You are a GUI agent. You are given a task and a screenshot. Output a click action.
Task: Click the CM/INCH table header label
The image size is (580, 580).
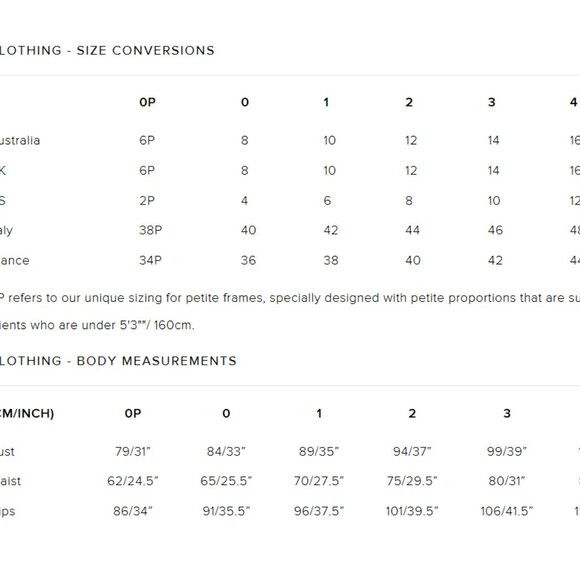click(x=27, y=413)
